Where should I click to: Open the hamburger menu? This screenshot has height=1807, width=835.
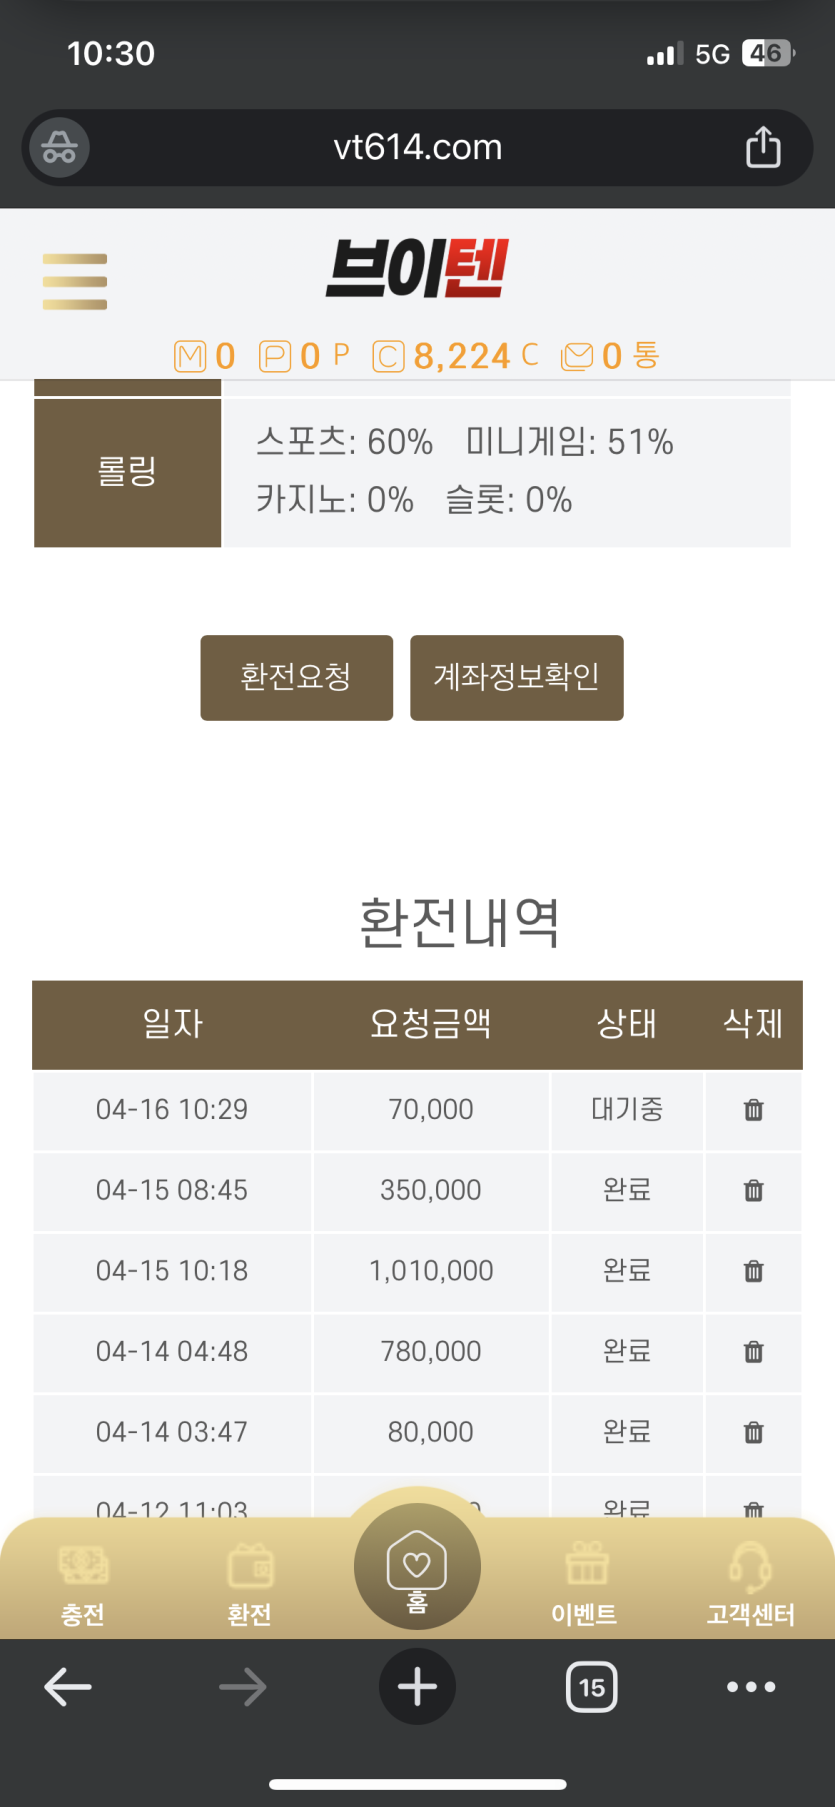tap(75, 281)
